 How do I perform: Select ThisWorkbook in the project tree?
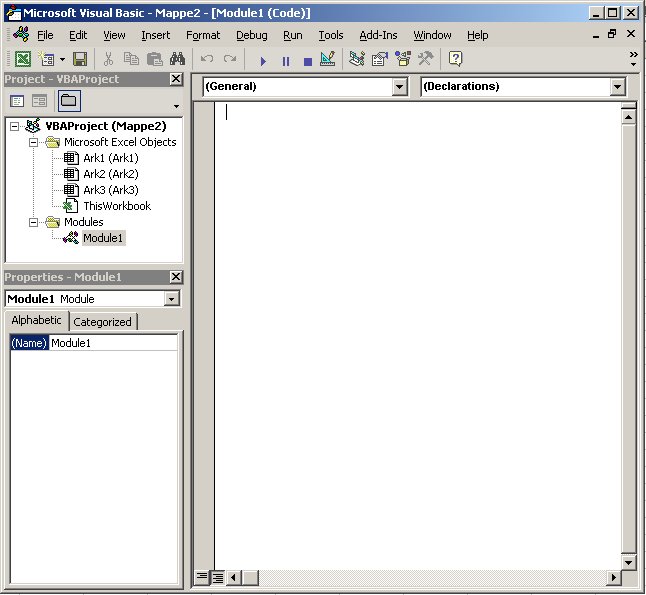(x=116, y=206)
